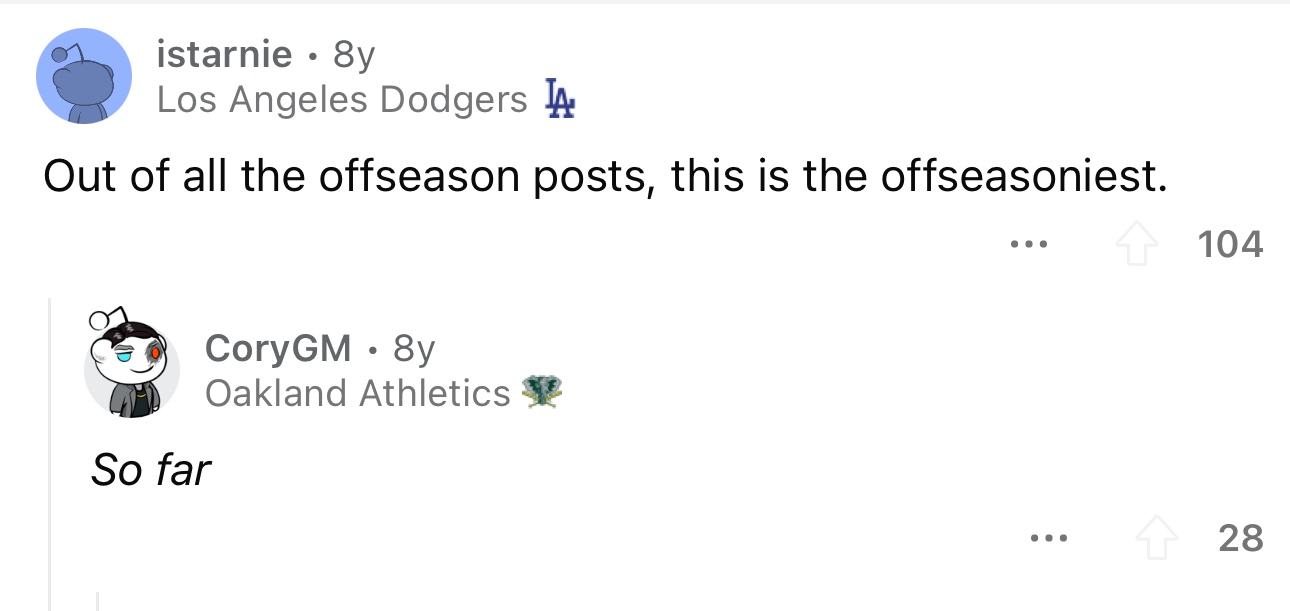This screenshot has width=1290, height=611.
Task: Visit the CoryGM user profile
Action: 278,348
